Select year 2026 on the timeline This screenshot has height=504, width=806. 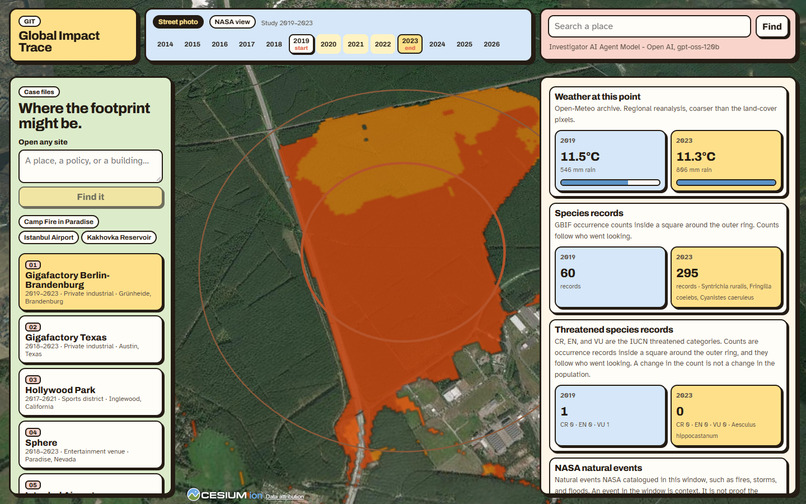click(492, 44)
